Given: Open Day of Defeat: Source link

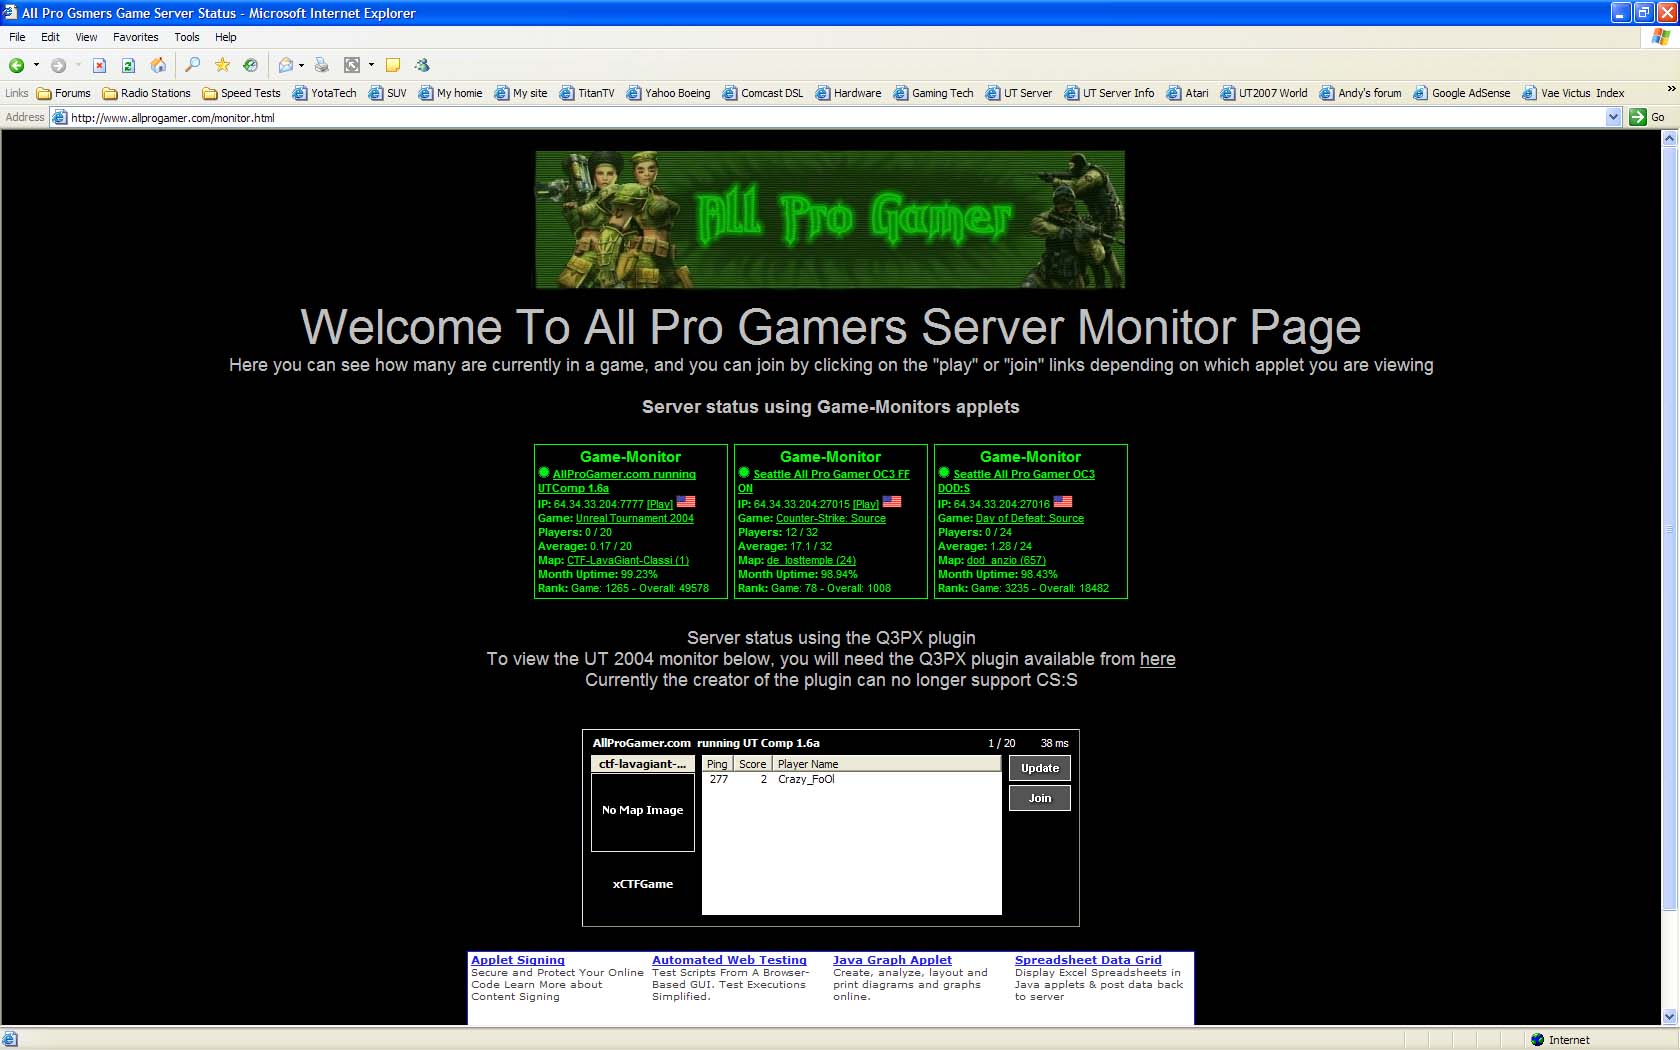Looking at the screenshot, I should pyautogui.click(x=1030, y=518).
